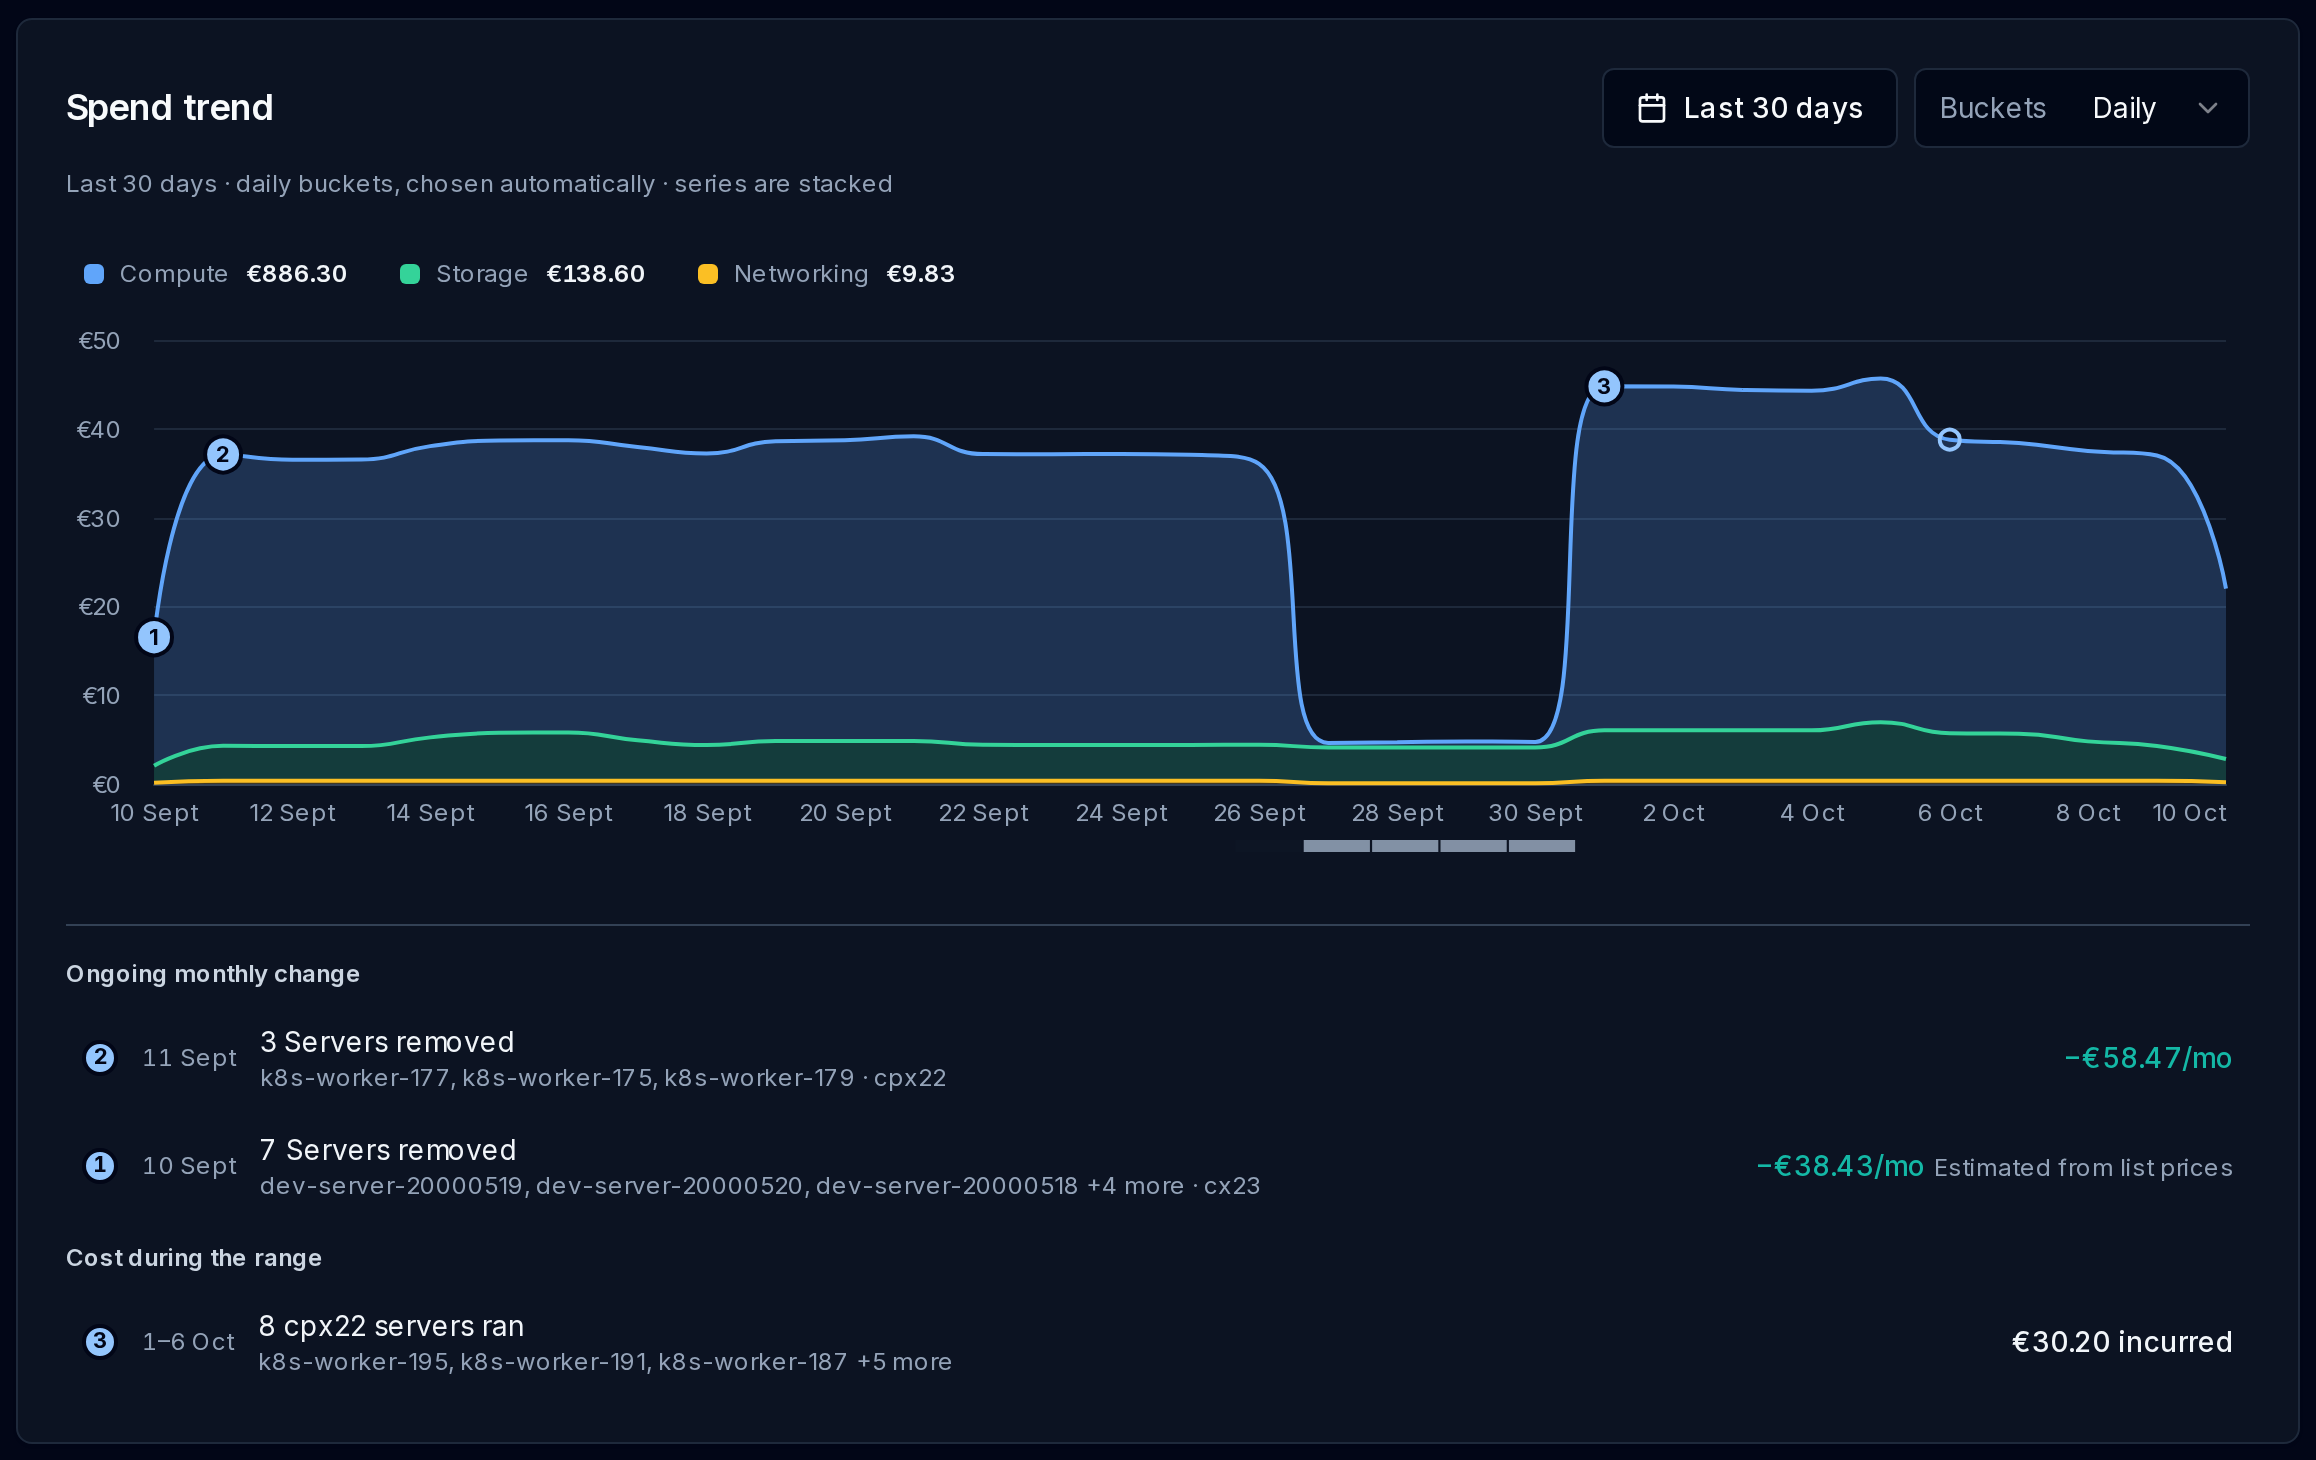Click the Storage total €138.60
This screenshot has height=1460, width=2316.
pos(596,274)
